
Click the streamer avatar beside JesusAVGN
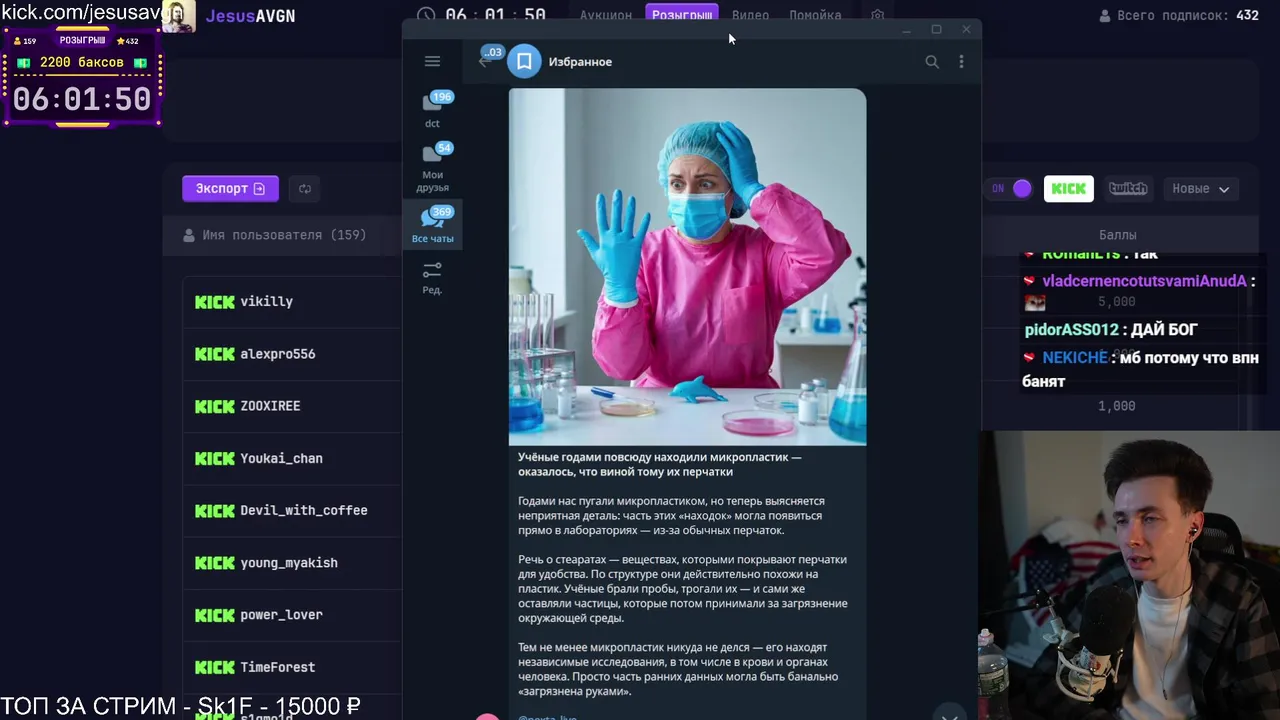[x=178, y=16]
